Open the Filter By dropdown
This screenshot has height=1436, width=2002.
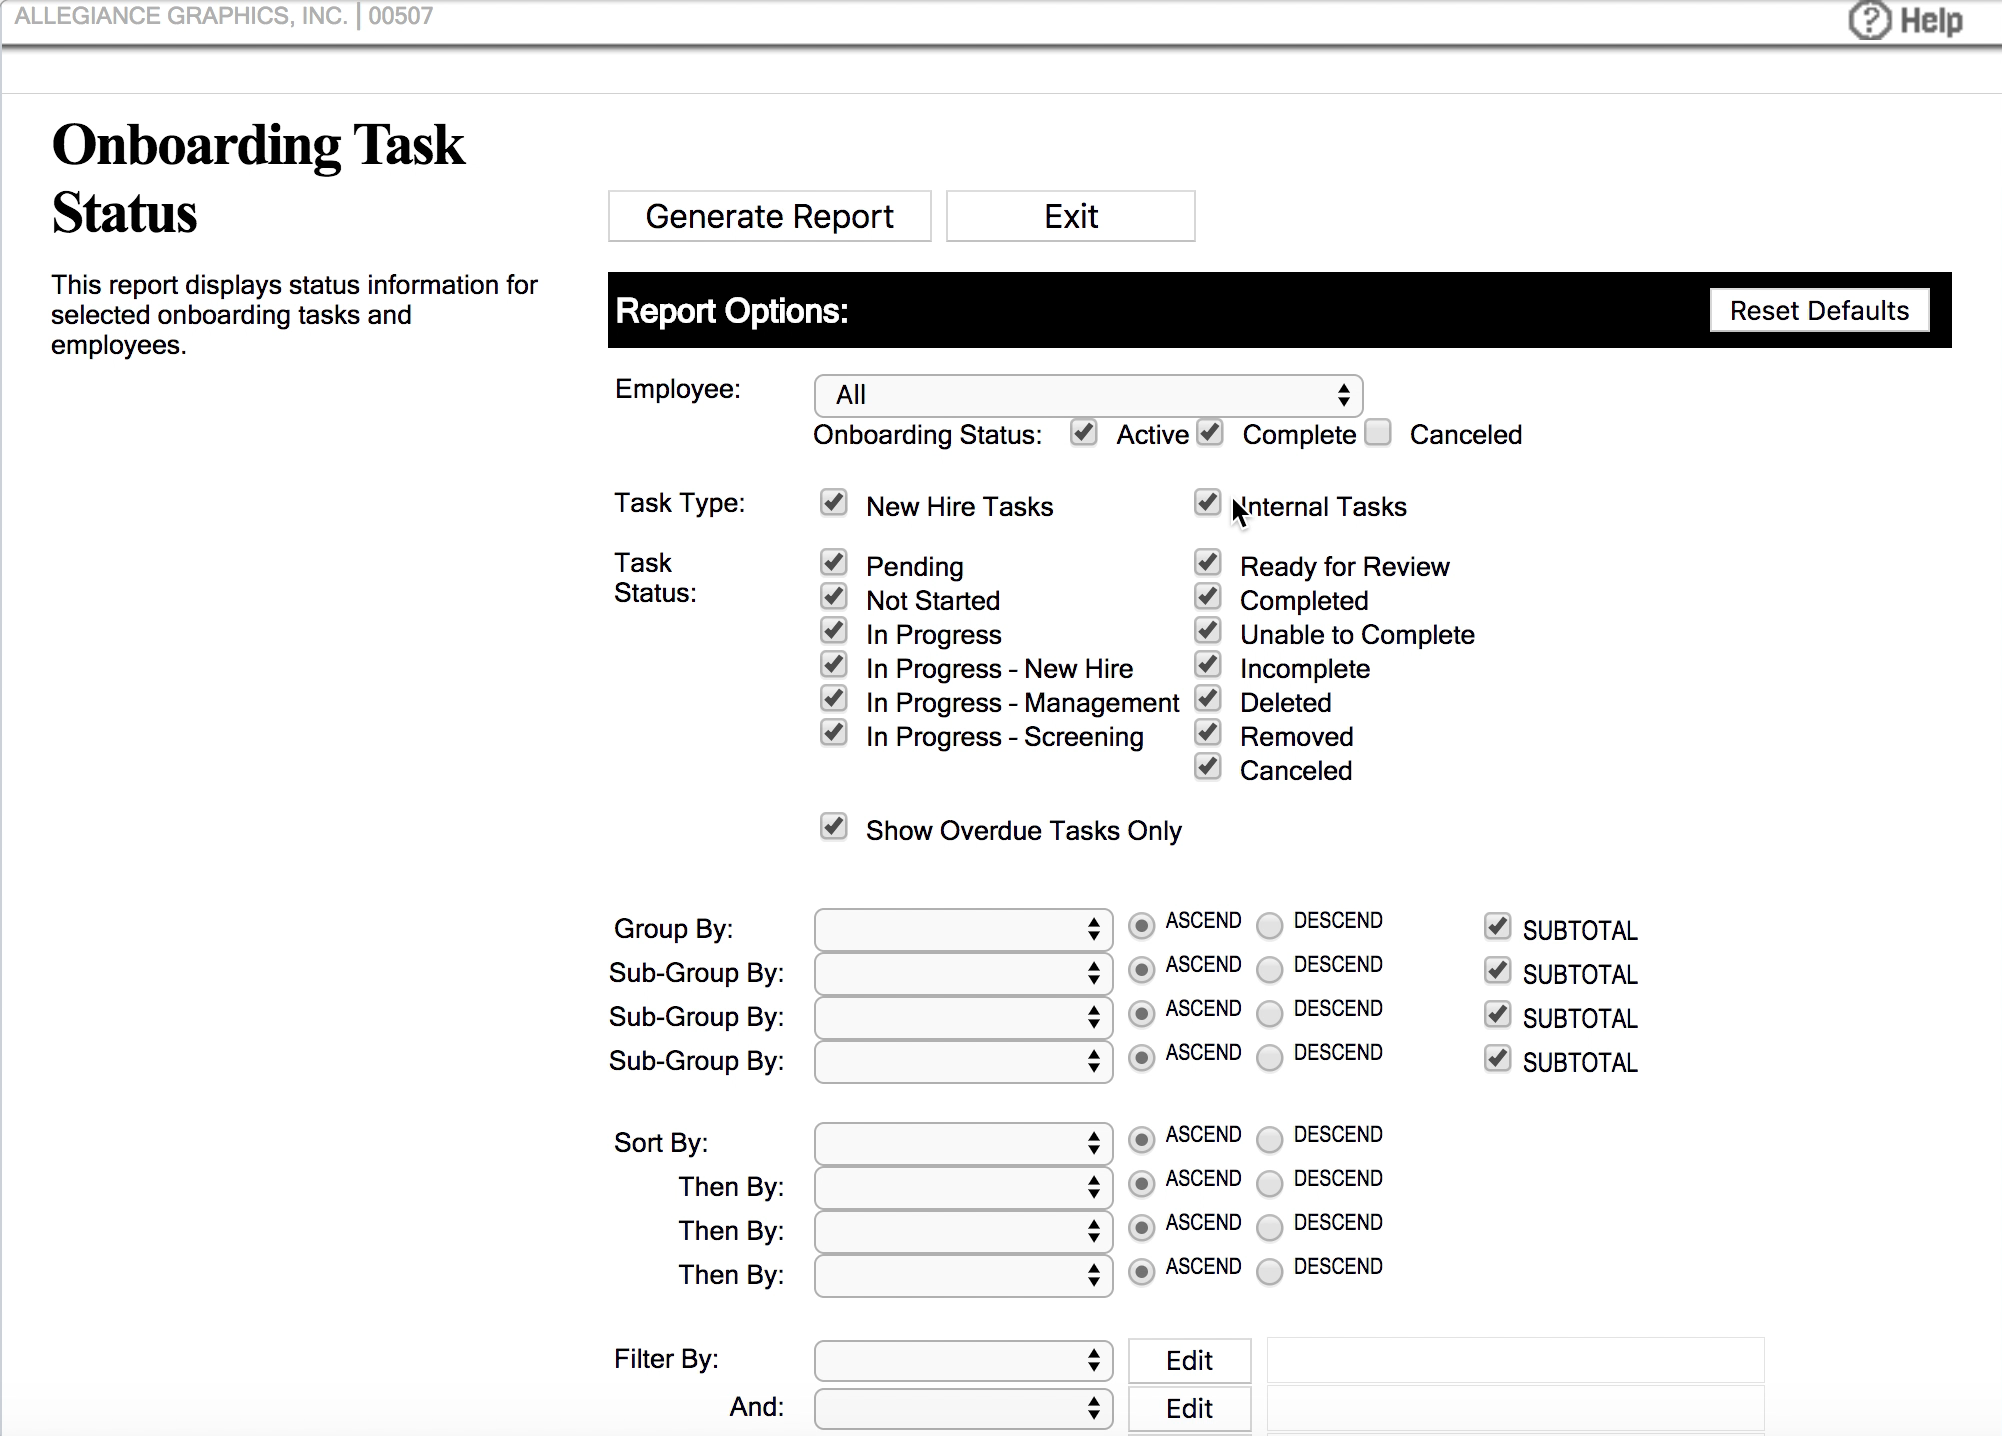click(962, 1360)
